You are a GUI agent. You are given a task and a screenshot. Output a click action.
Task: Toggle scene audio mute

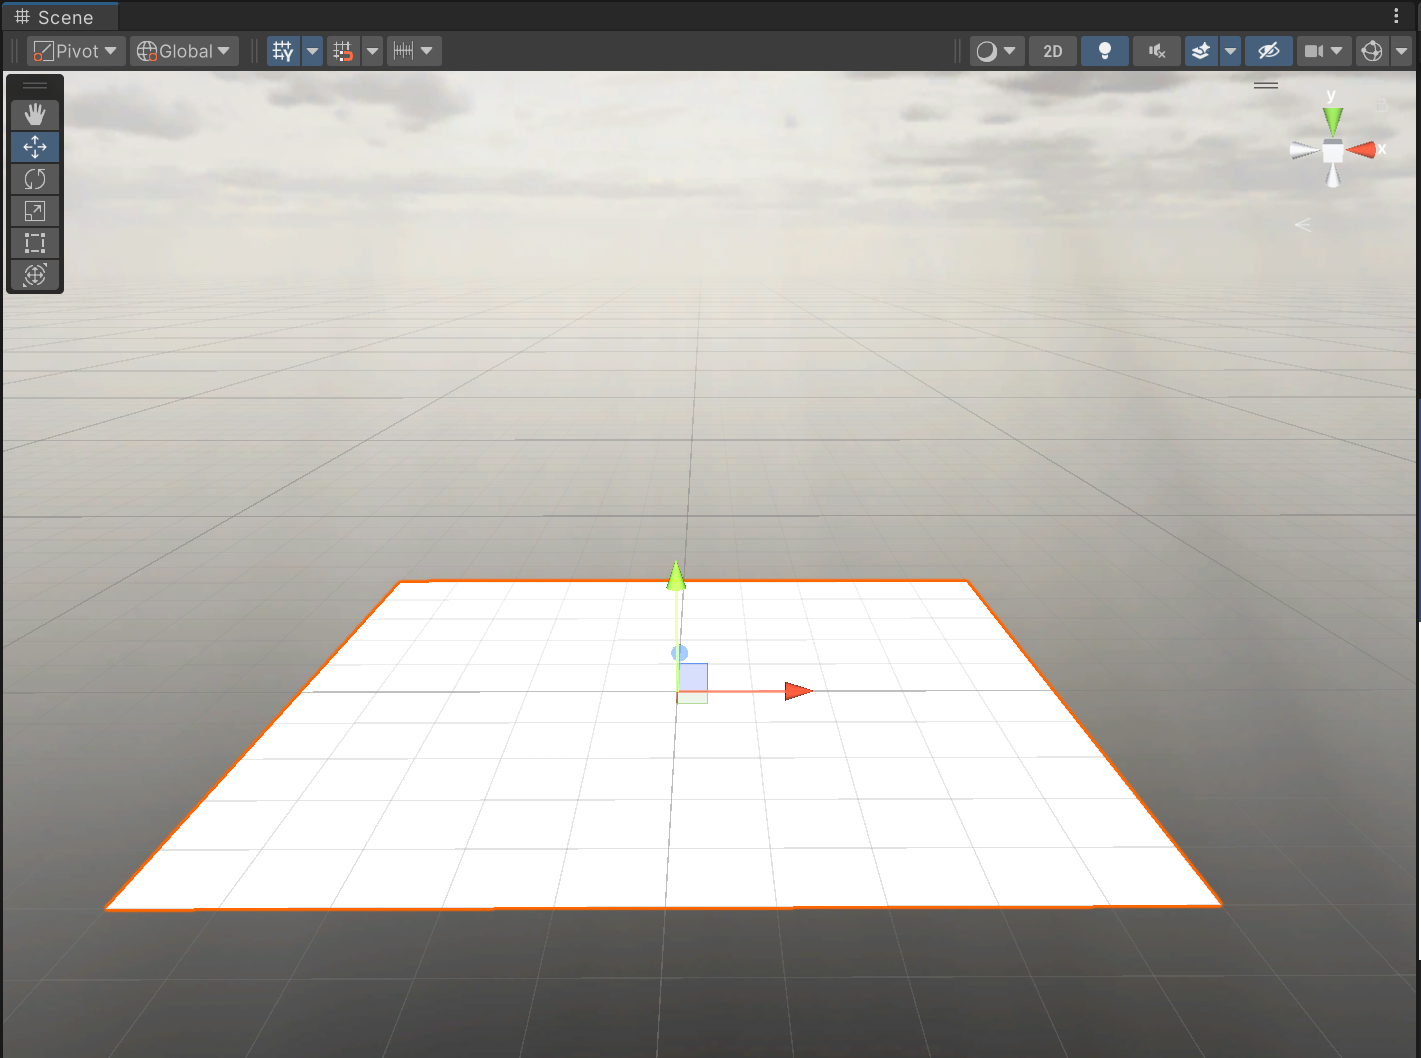(x=1157, y=51)
